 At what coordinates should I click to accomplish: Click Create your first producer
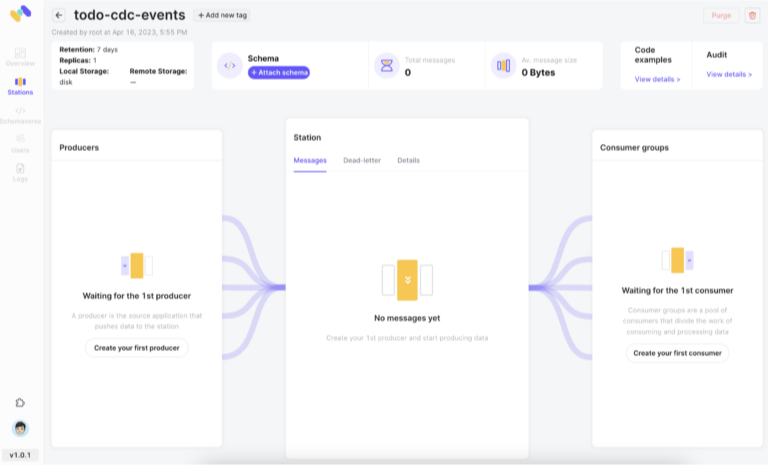136,348
